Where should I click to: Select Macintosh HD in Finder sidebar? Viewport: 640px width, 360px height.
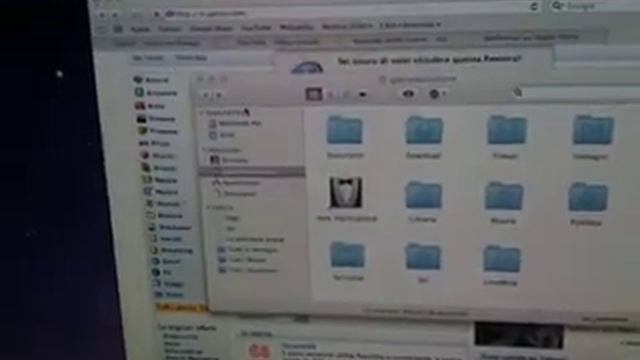click(x=235, y=123)
